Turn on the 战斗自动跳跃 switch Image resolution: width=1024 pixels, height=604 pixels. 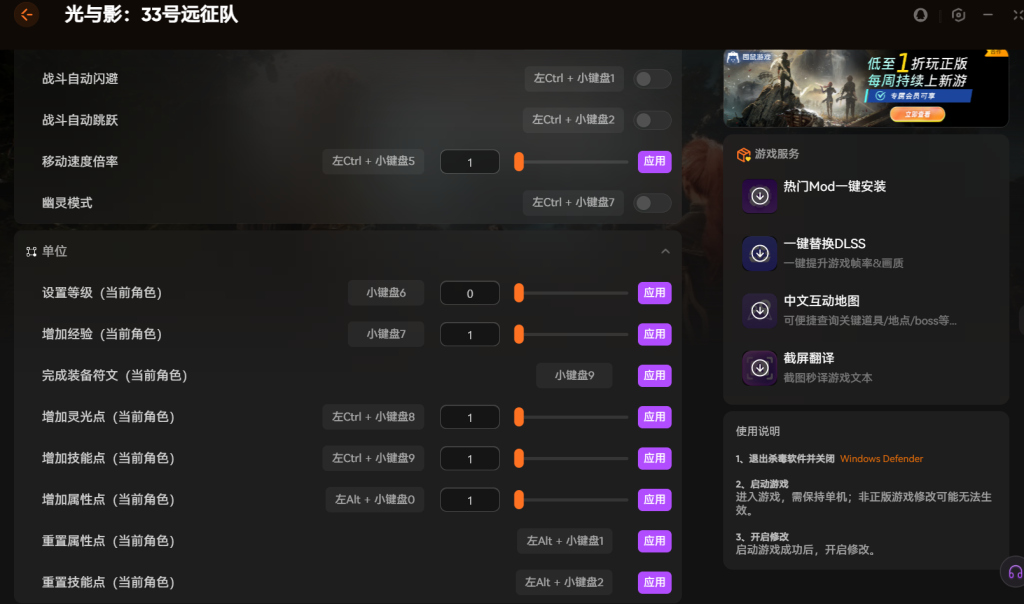pos(652,120)
